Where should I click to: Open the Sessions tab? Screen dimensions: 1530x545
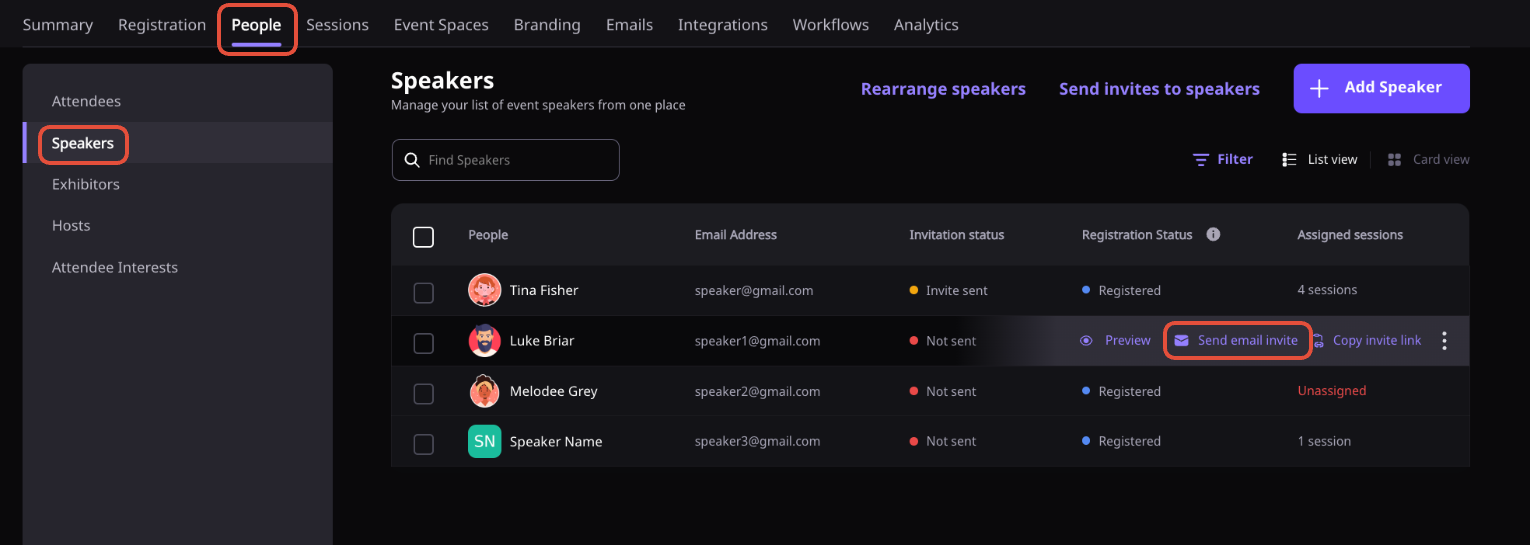337,25
